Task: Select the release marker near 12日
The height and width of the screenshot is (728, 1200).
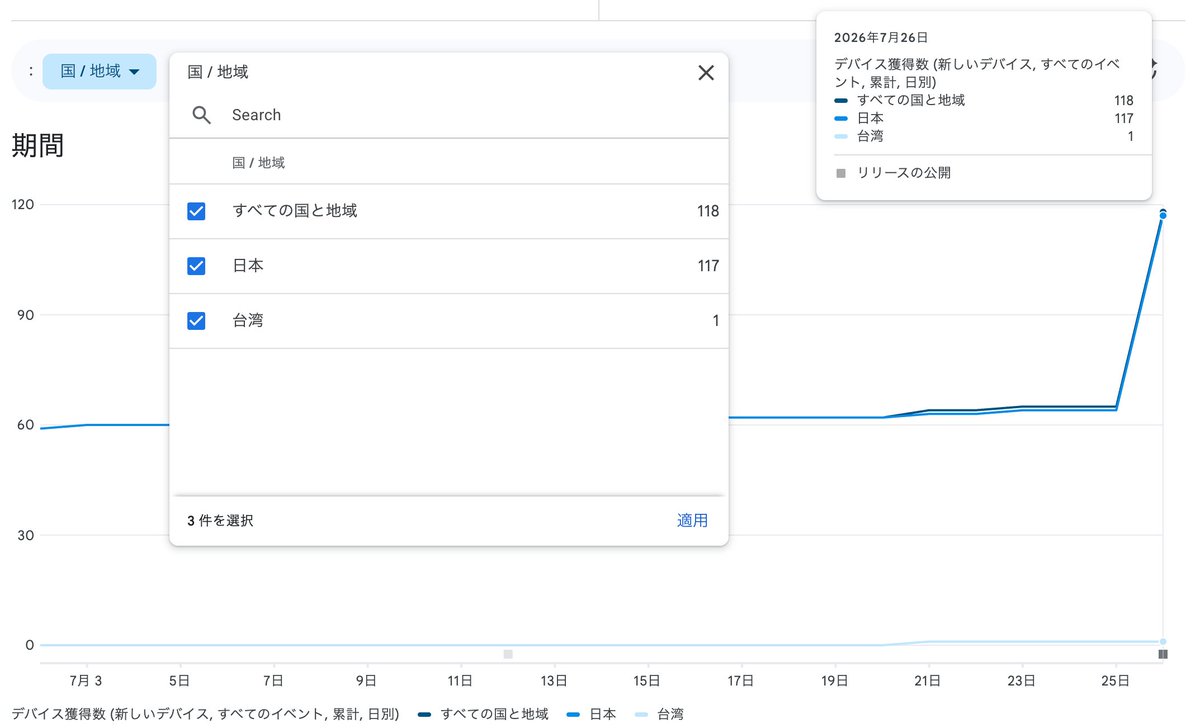Action: (508, 654)
